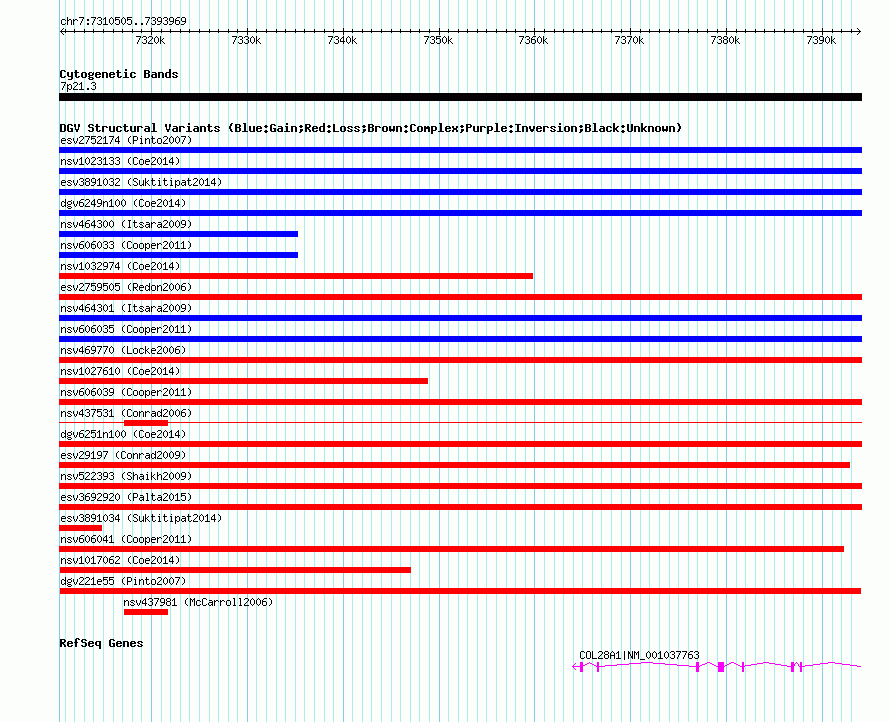Click the Cytogenetic Bands track title

pyautogui.click(x=119, y=74)
